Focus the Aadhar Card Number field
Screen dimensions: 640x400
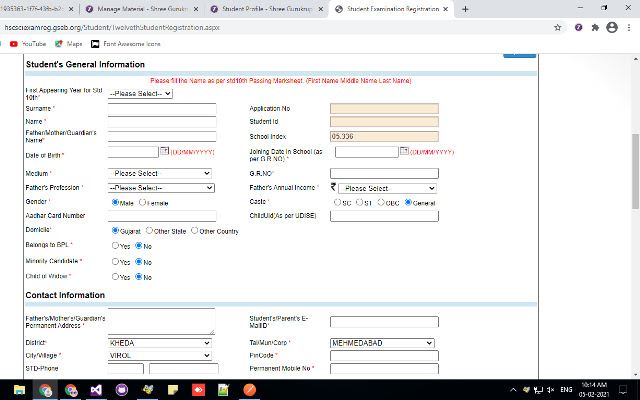tap(162, 216)
